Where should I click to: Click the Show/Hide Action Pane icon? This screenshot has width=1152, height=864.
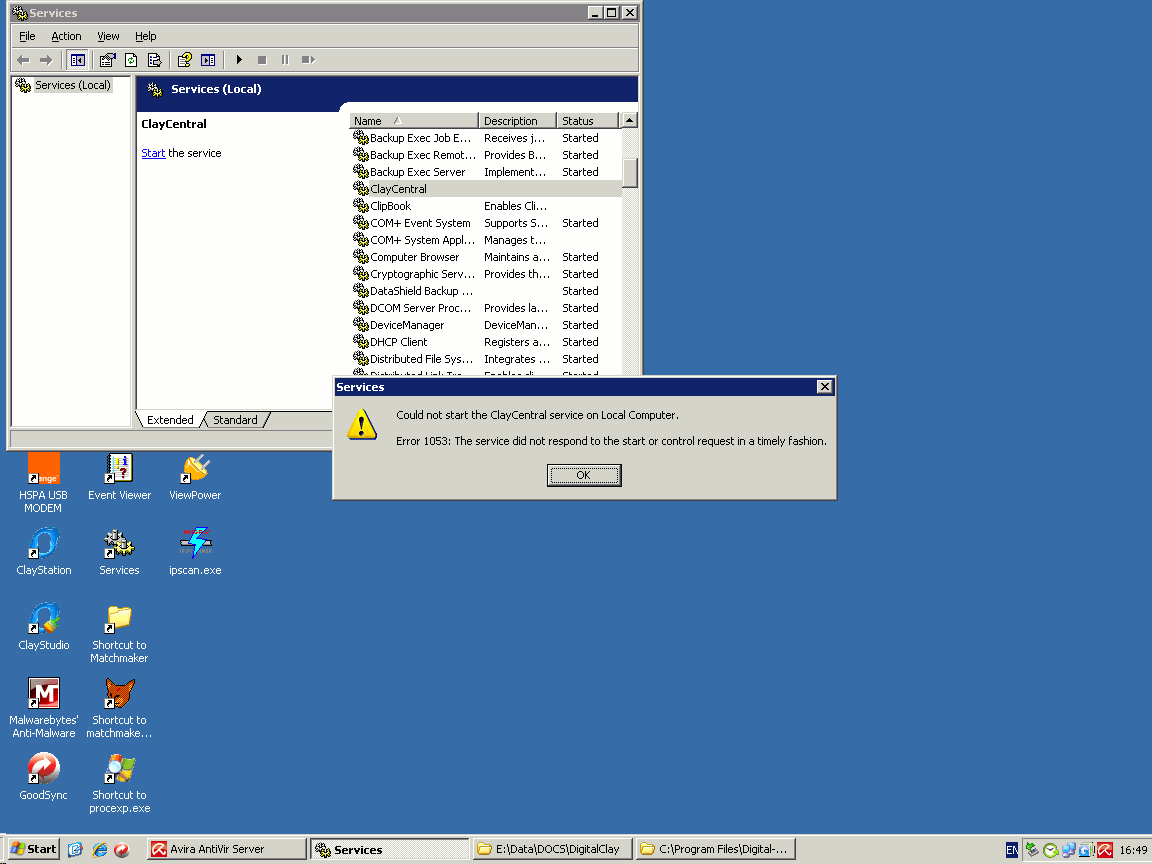coord(208,60)
